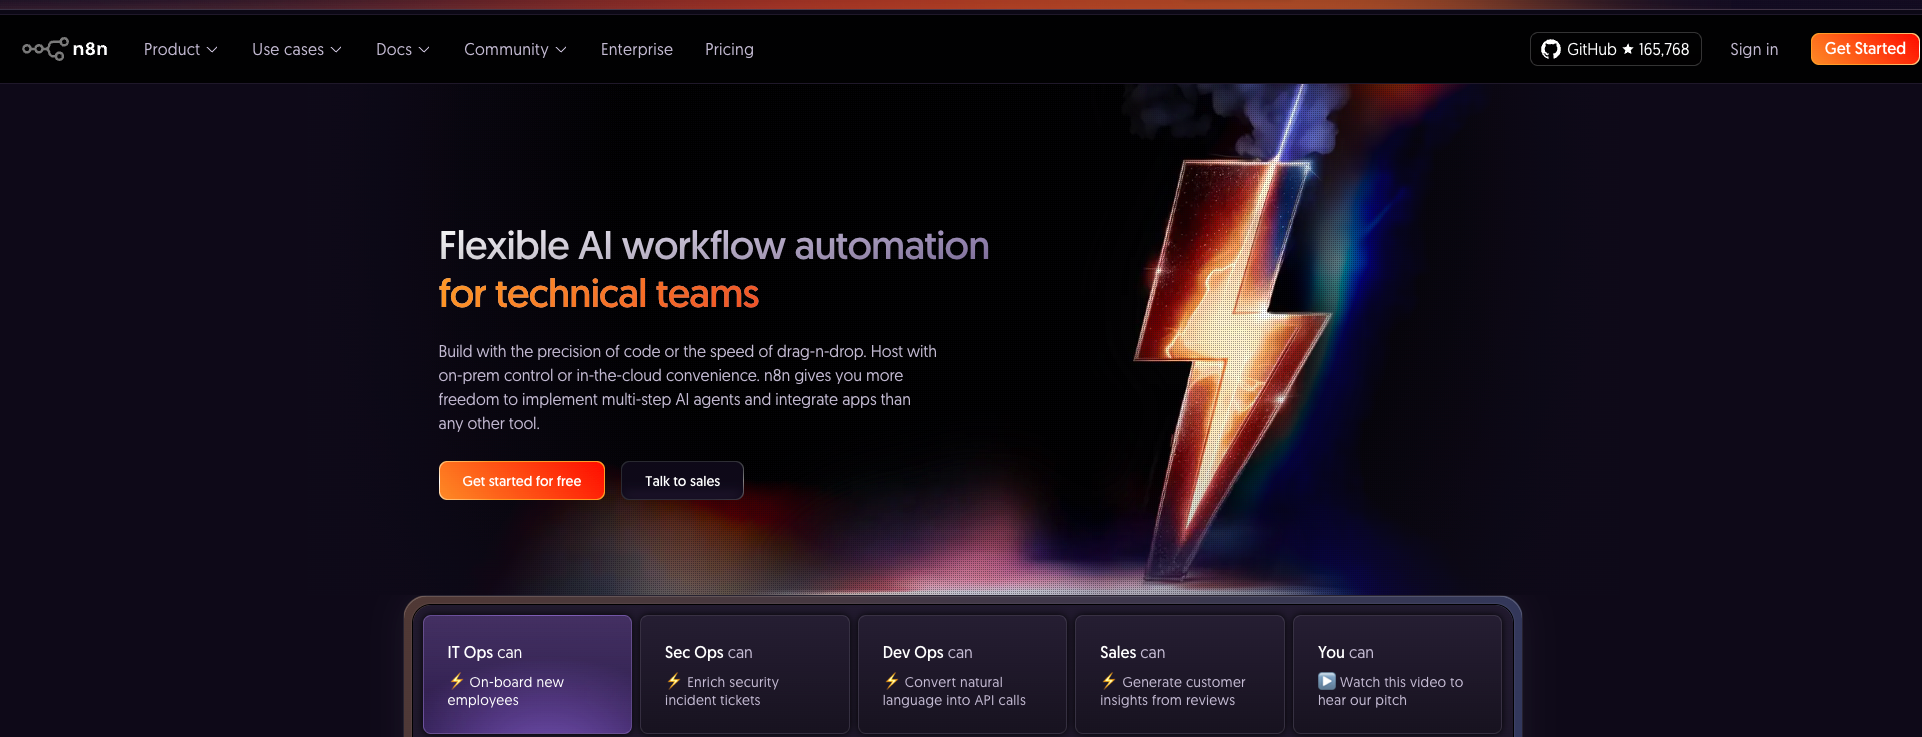
Task: Click the 165,768 star count
Action: click(1664, 49)
